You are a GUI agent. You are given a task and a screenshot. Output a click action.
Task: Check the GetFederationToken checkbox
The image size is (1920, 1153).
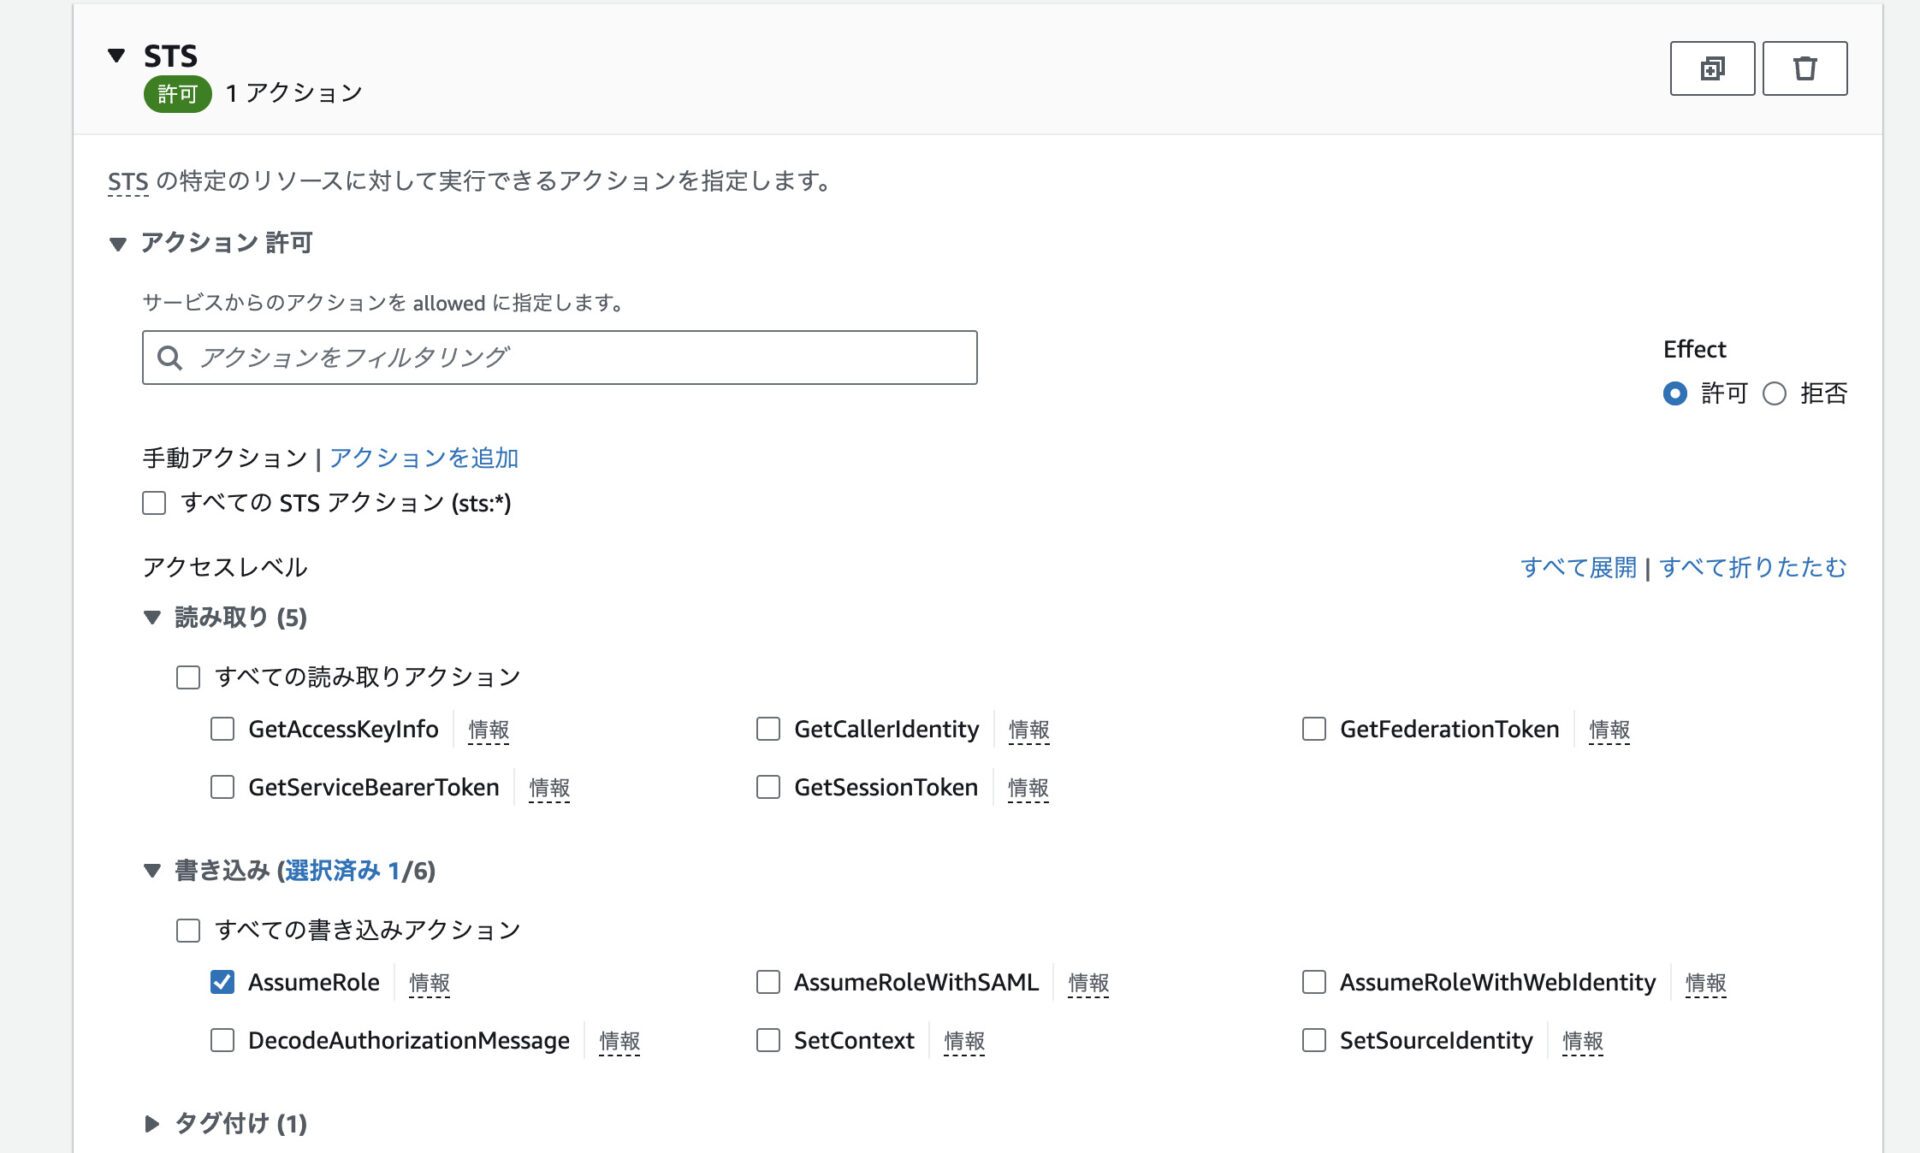tap(1314, 729)
